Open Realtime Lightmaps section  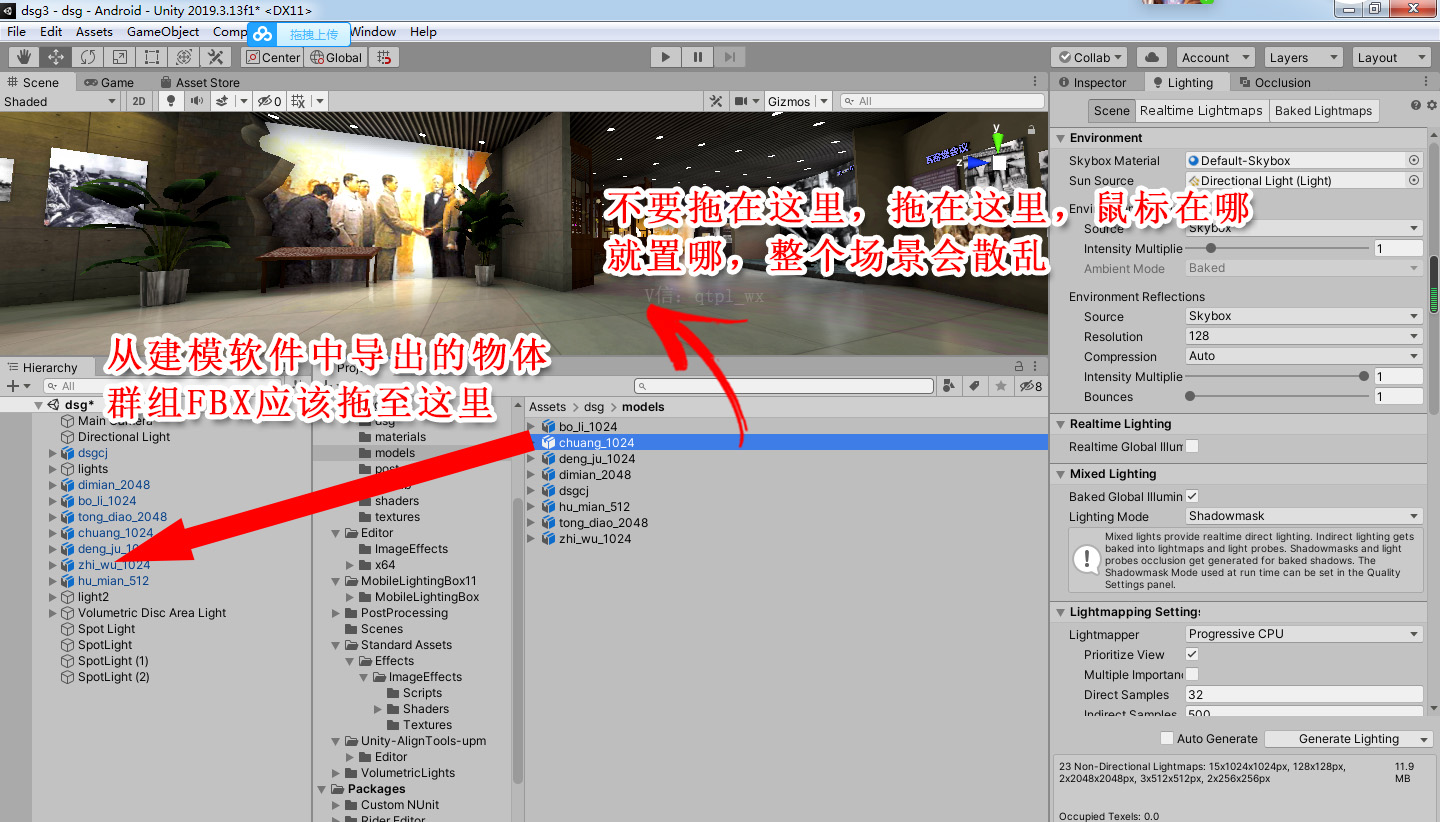coord(1201,111)
